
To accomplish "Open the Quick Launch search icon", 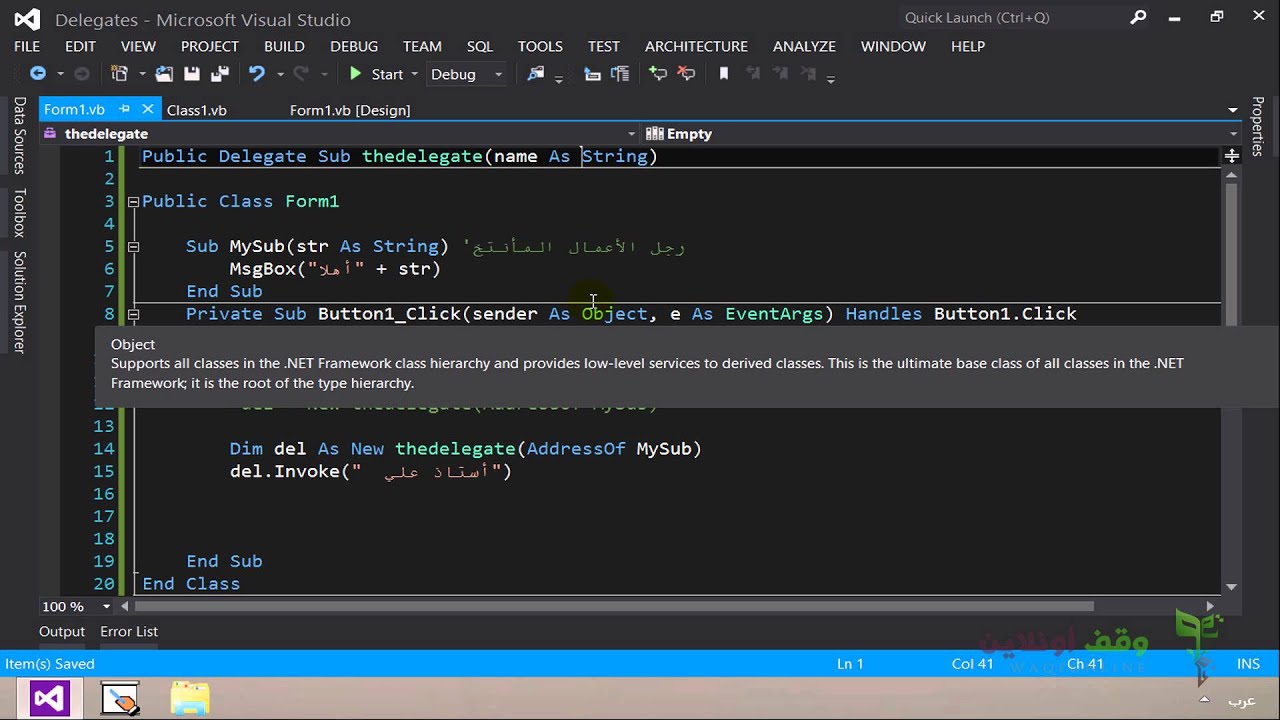I will (x=1139, y=18).
